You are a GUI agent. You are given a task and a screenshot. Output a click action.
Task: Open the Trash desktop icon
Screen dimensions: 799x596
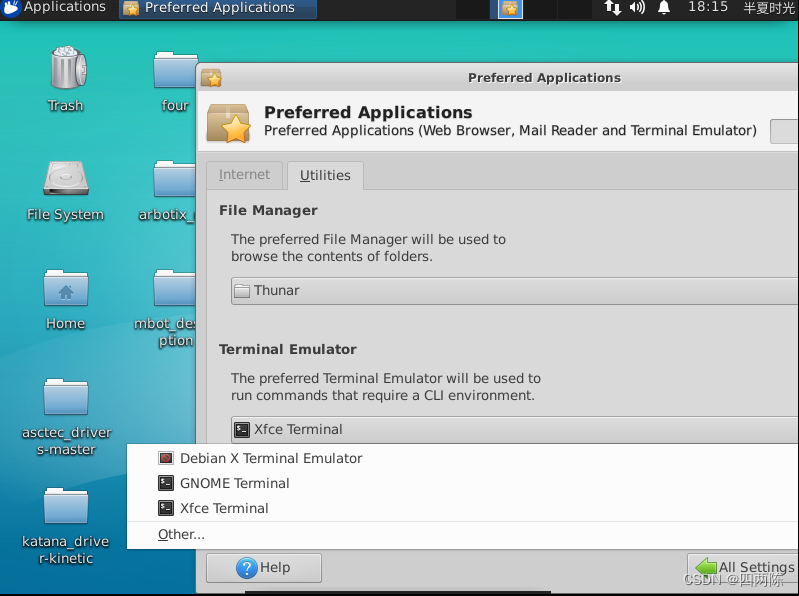[x=67, y=68]
